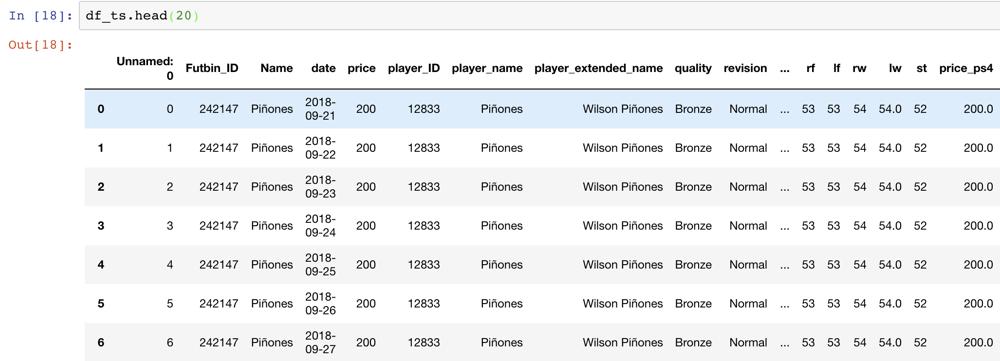Click the Bronze quality cell in row 5
This screenshot has height=361, width=1000.
coord(693,304)
